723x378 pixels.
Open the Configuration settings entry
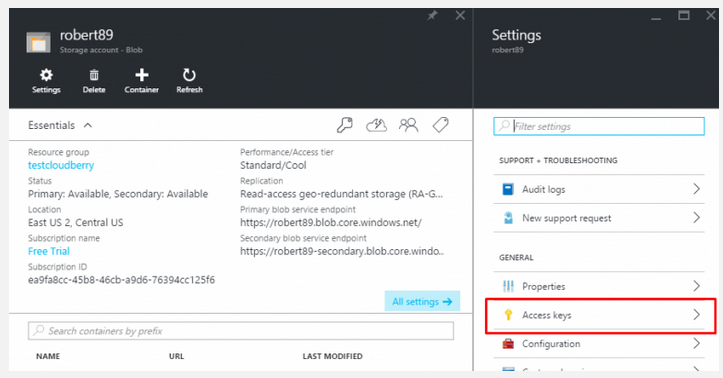coord(599,343)
